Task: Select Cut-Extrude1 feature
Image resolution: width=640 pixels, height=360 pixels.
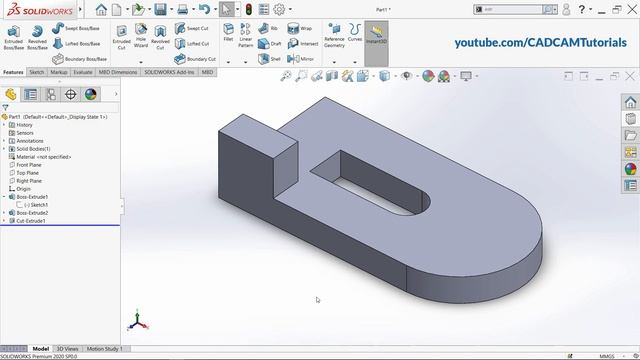Action: [27, 221]
